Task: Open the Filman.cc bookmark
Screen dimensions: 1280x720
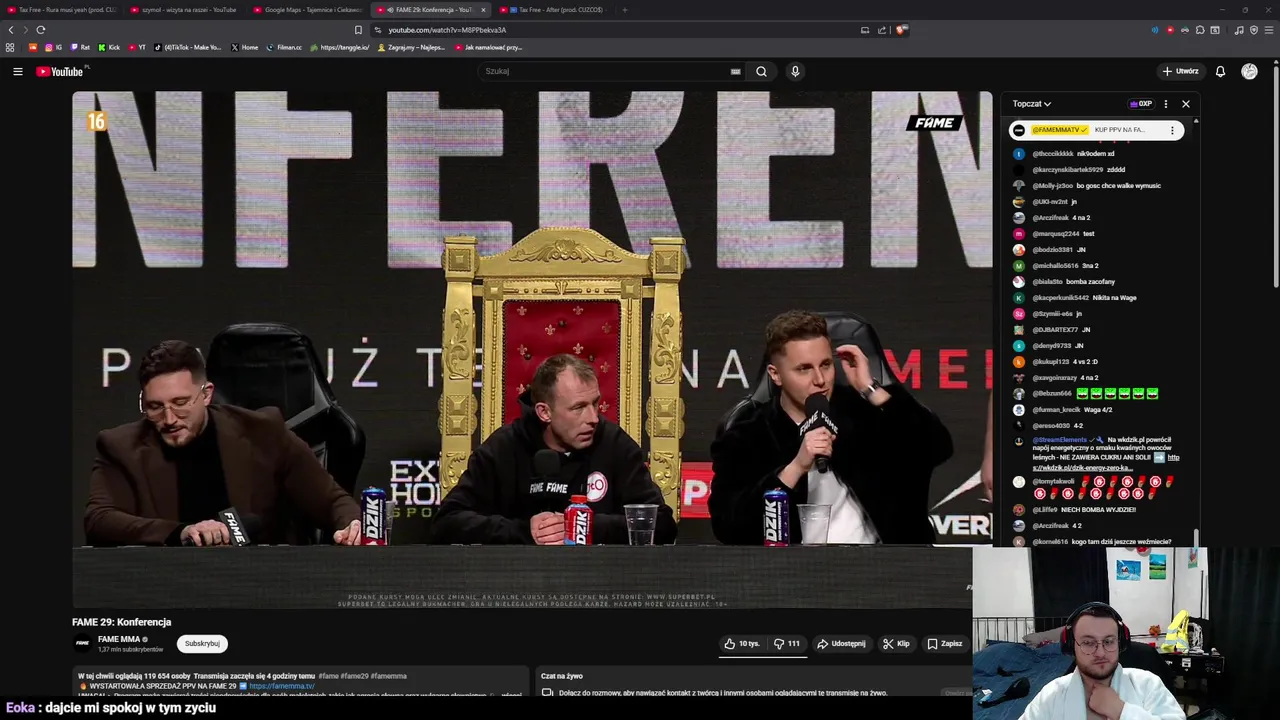Action: point(284,47)
